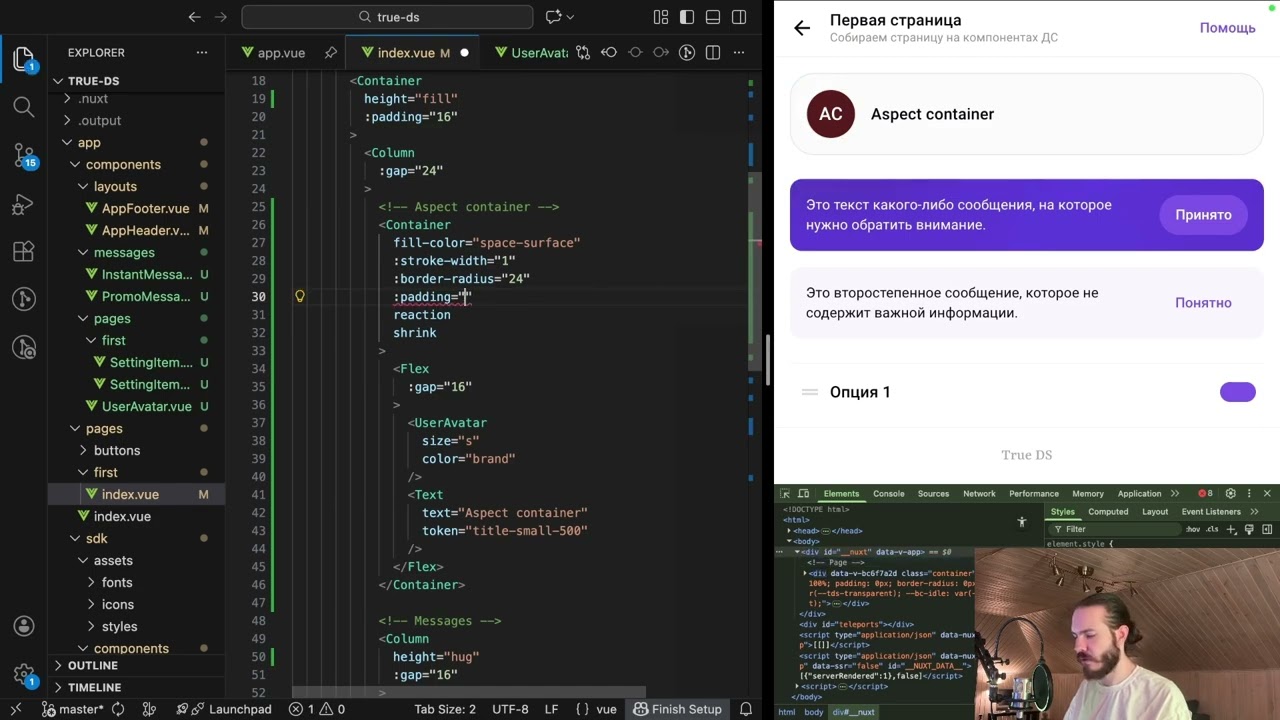This screenshot has height=720, width=1280.
Task: Click the pin icon beside app.vue tab
Action: pos(330,52)
